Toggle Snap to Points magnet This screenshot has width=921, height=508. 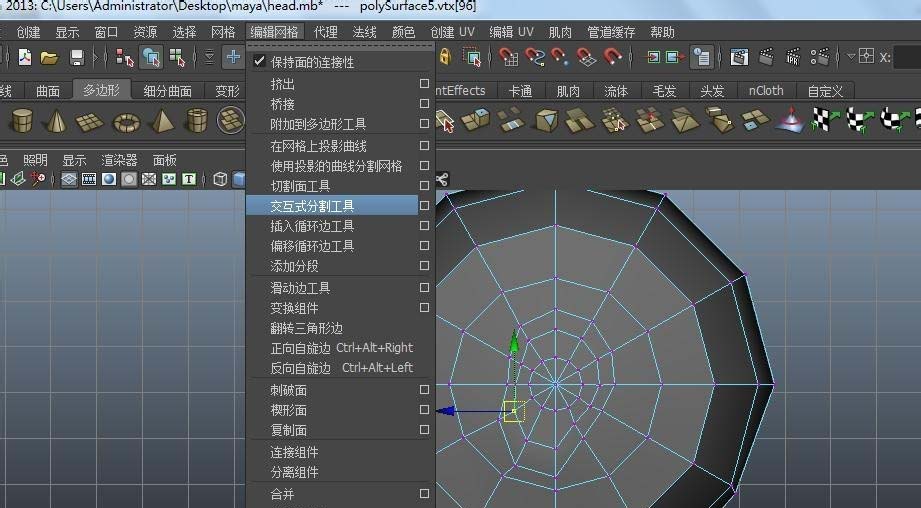pos(559,56)
